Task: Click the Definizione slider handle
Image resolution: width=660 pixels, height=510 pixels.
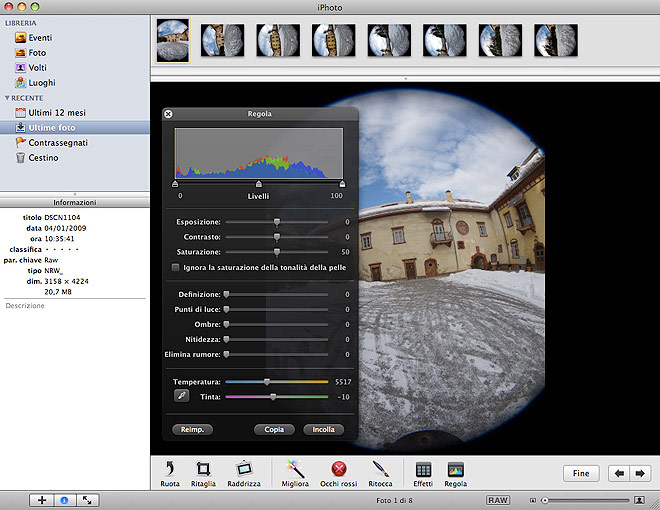Action: pos(226,294)
